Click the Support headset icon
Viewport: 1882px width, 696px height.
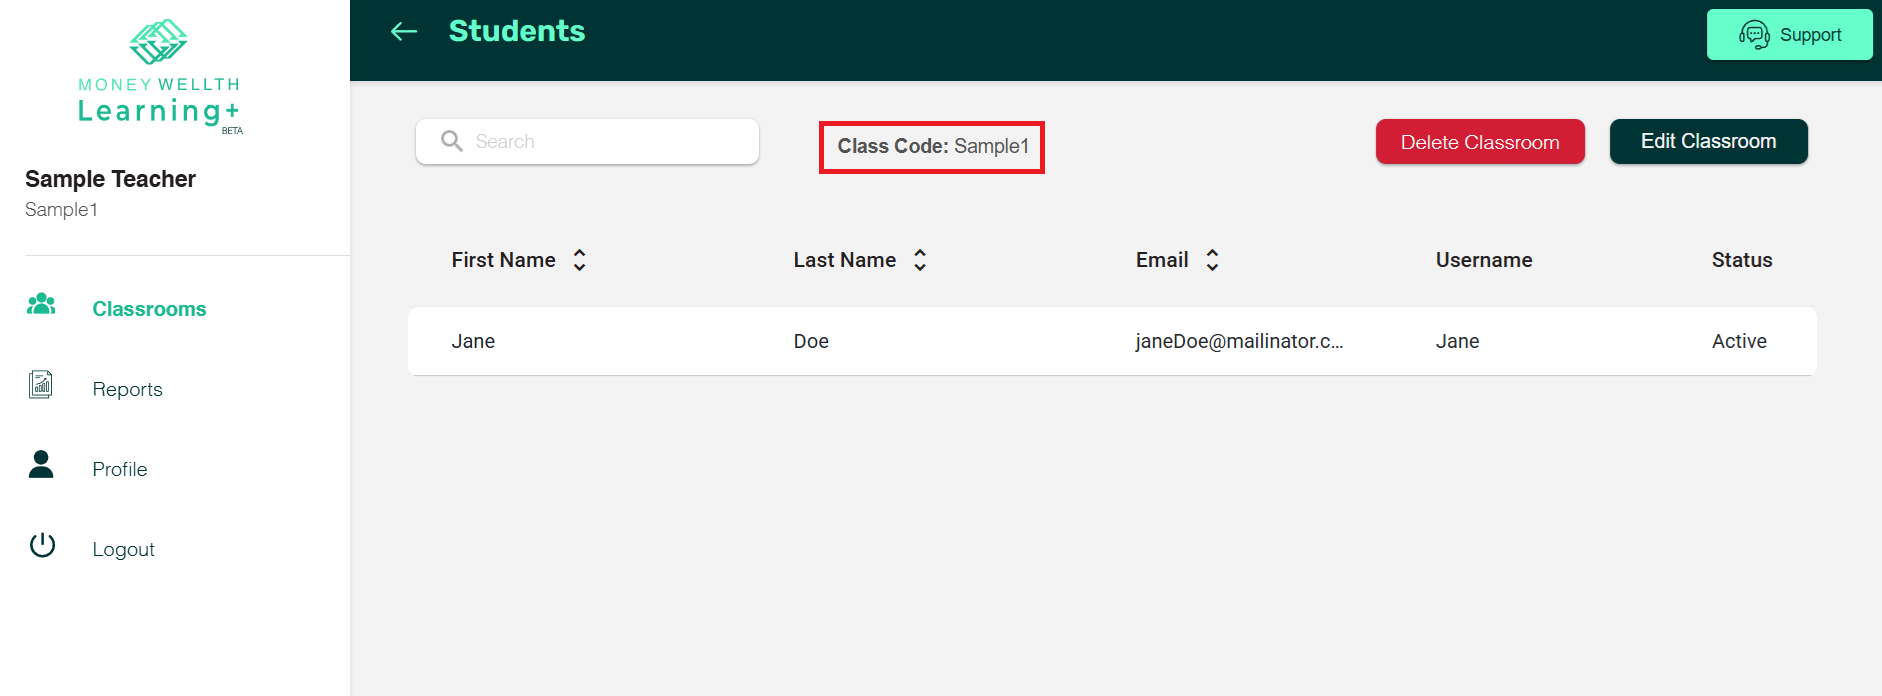tap(1754, 35)
